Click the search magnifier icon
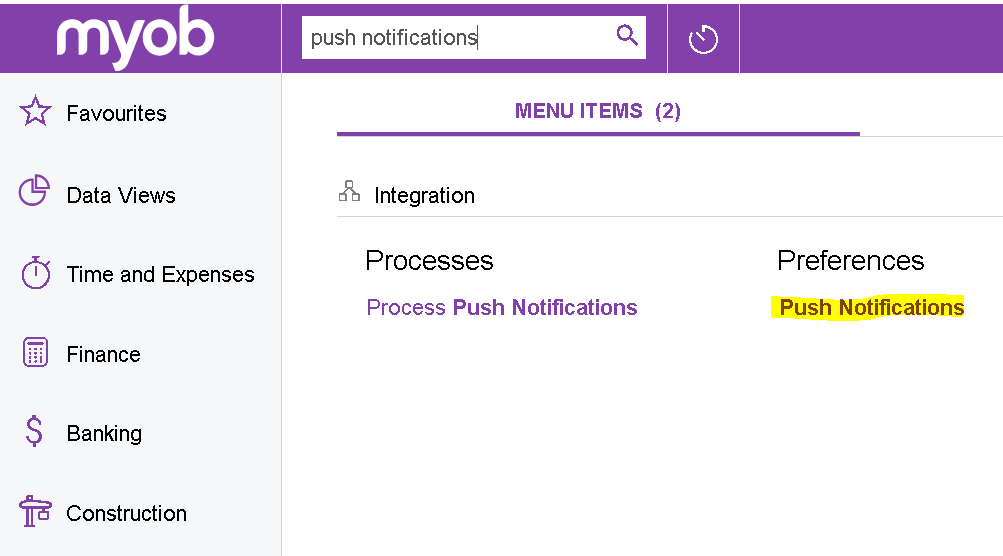 [627, 37]
